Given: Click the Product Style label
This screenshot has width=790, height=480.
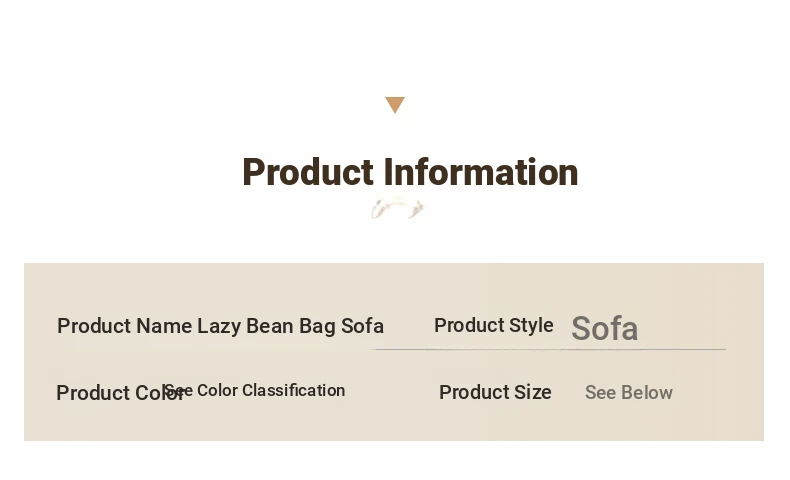Looking at the screenshot, I should pos(494,325).
